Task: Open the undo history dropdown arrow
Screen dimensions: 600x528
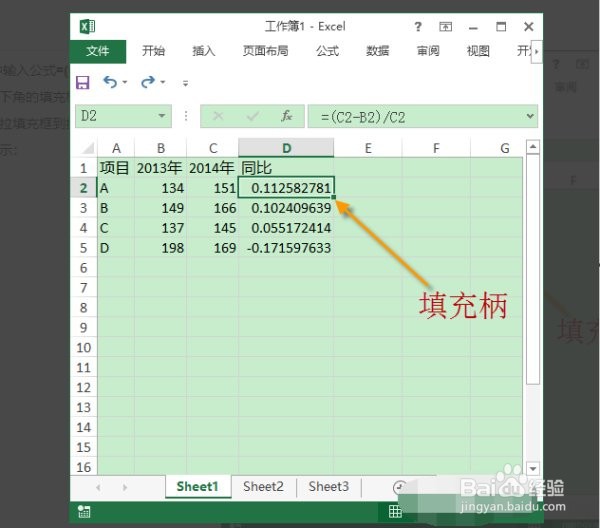Action: click(125, 82)
